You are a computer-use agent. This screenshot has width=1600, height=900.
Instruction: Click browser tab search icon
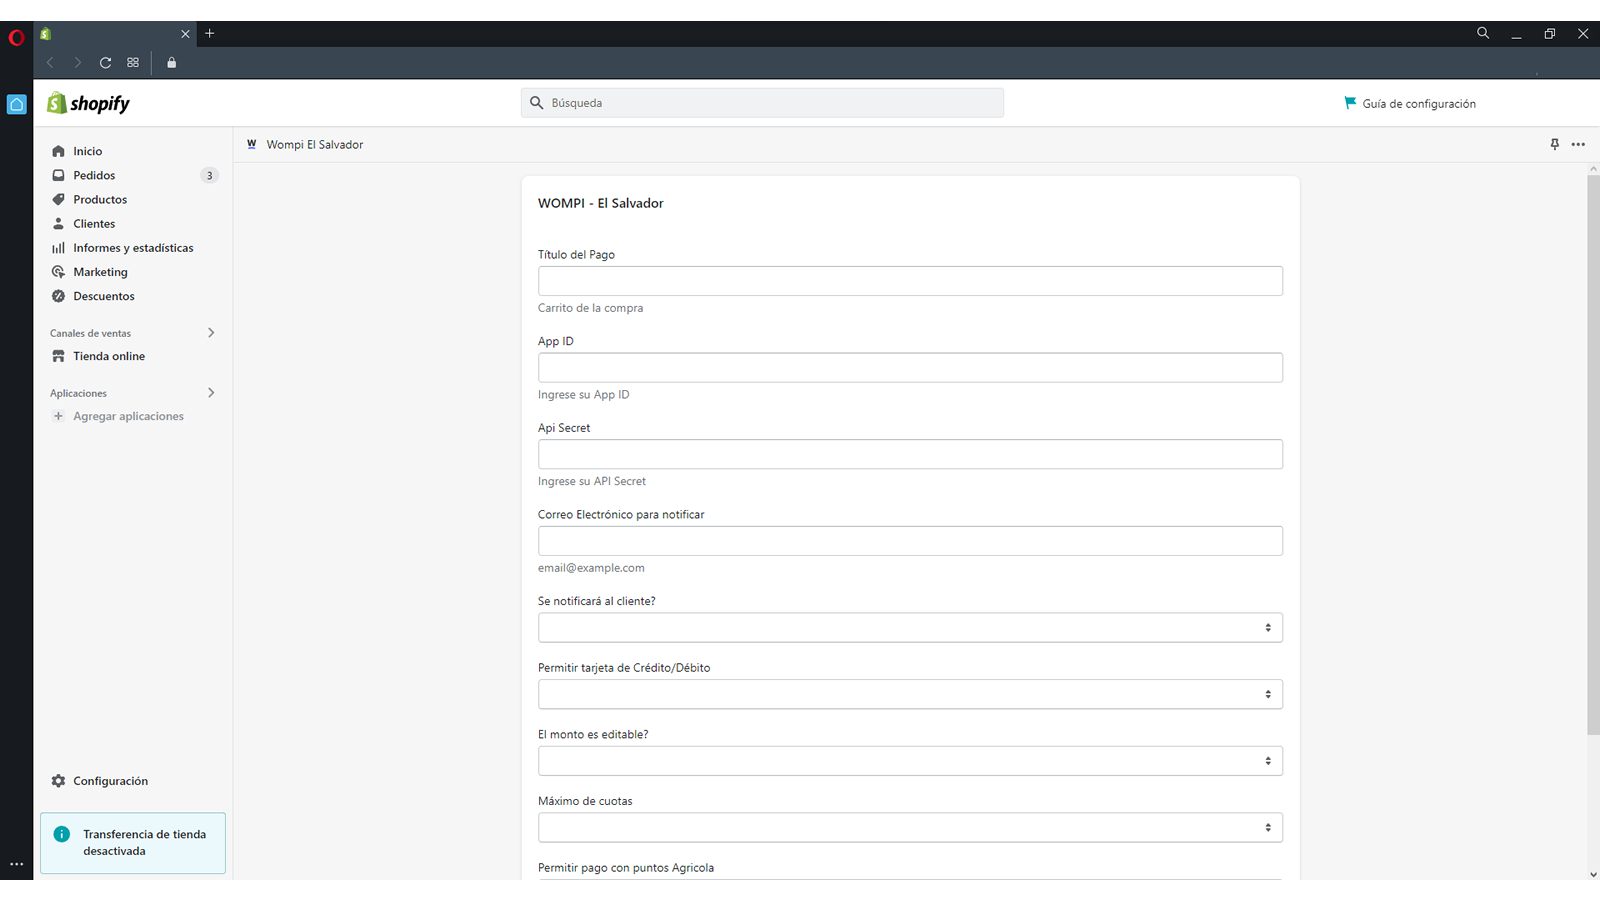click(1483, 33)
